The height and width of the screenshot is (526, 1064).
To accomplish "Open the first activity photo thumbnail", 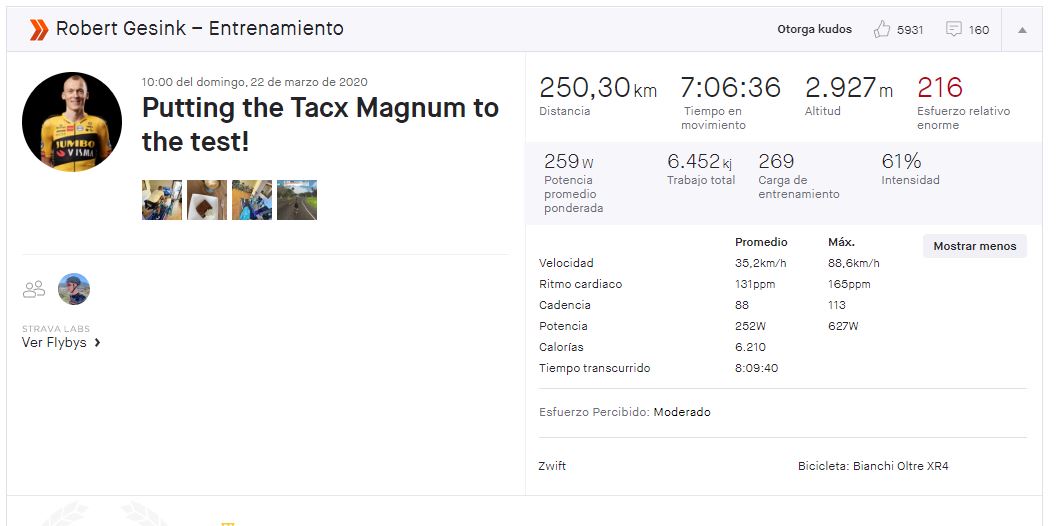I will pyautogui.click(x=162, y=200).
